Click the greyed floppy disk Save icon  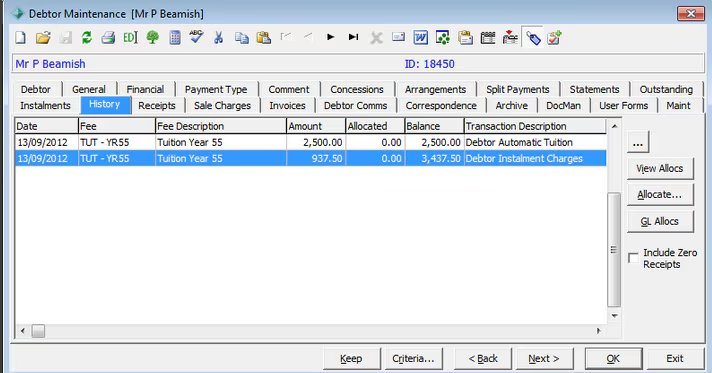[x=65, y=38]
